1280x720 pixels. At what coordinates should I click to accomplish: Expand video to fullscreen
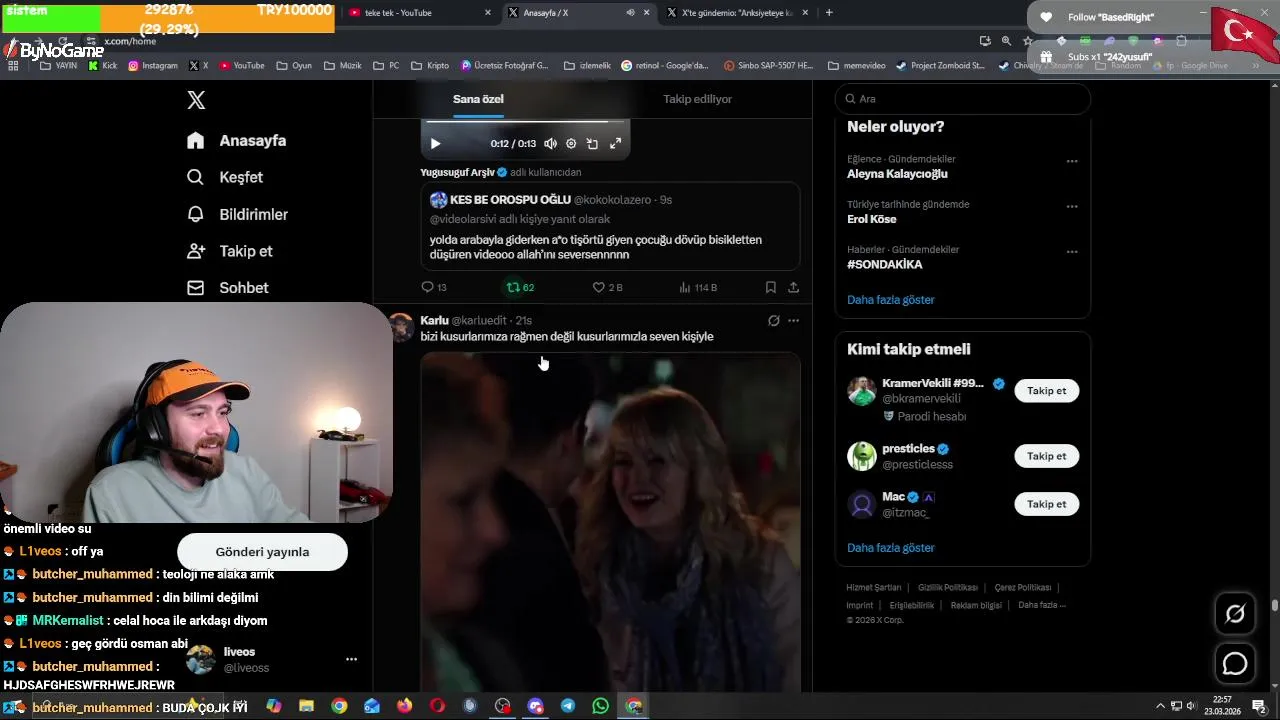pos(615,144)
